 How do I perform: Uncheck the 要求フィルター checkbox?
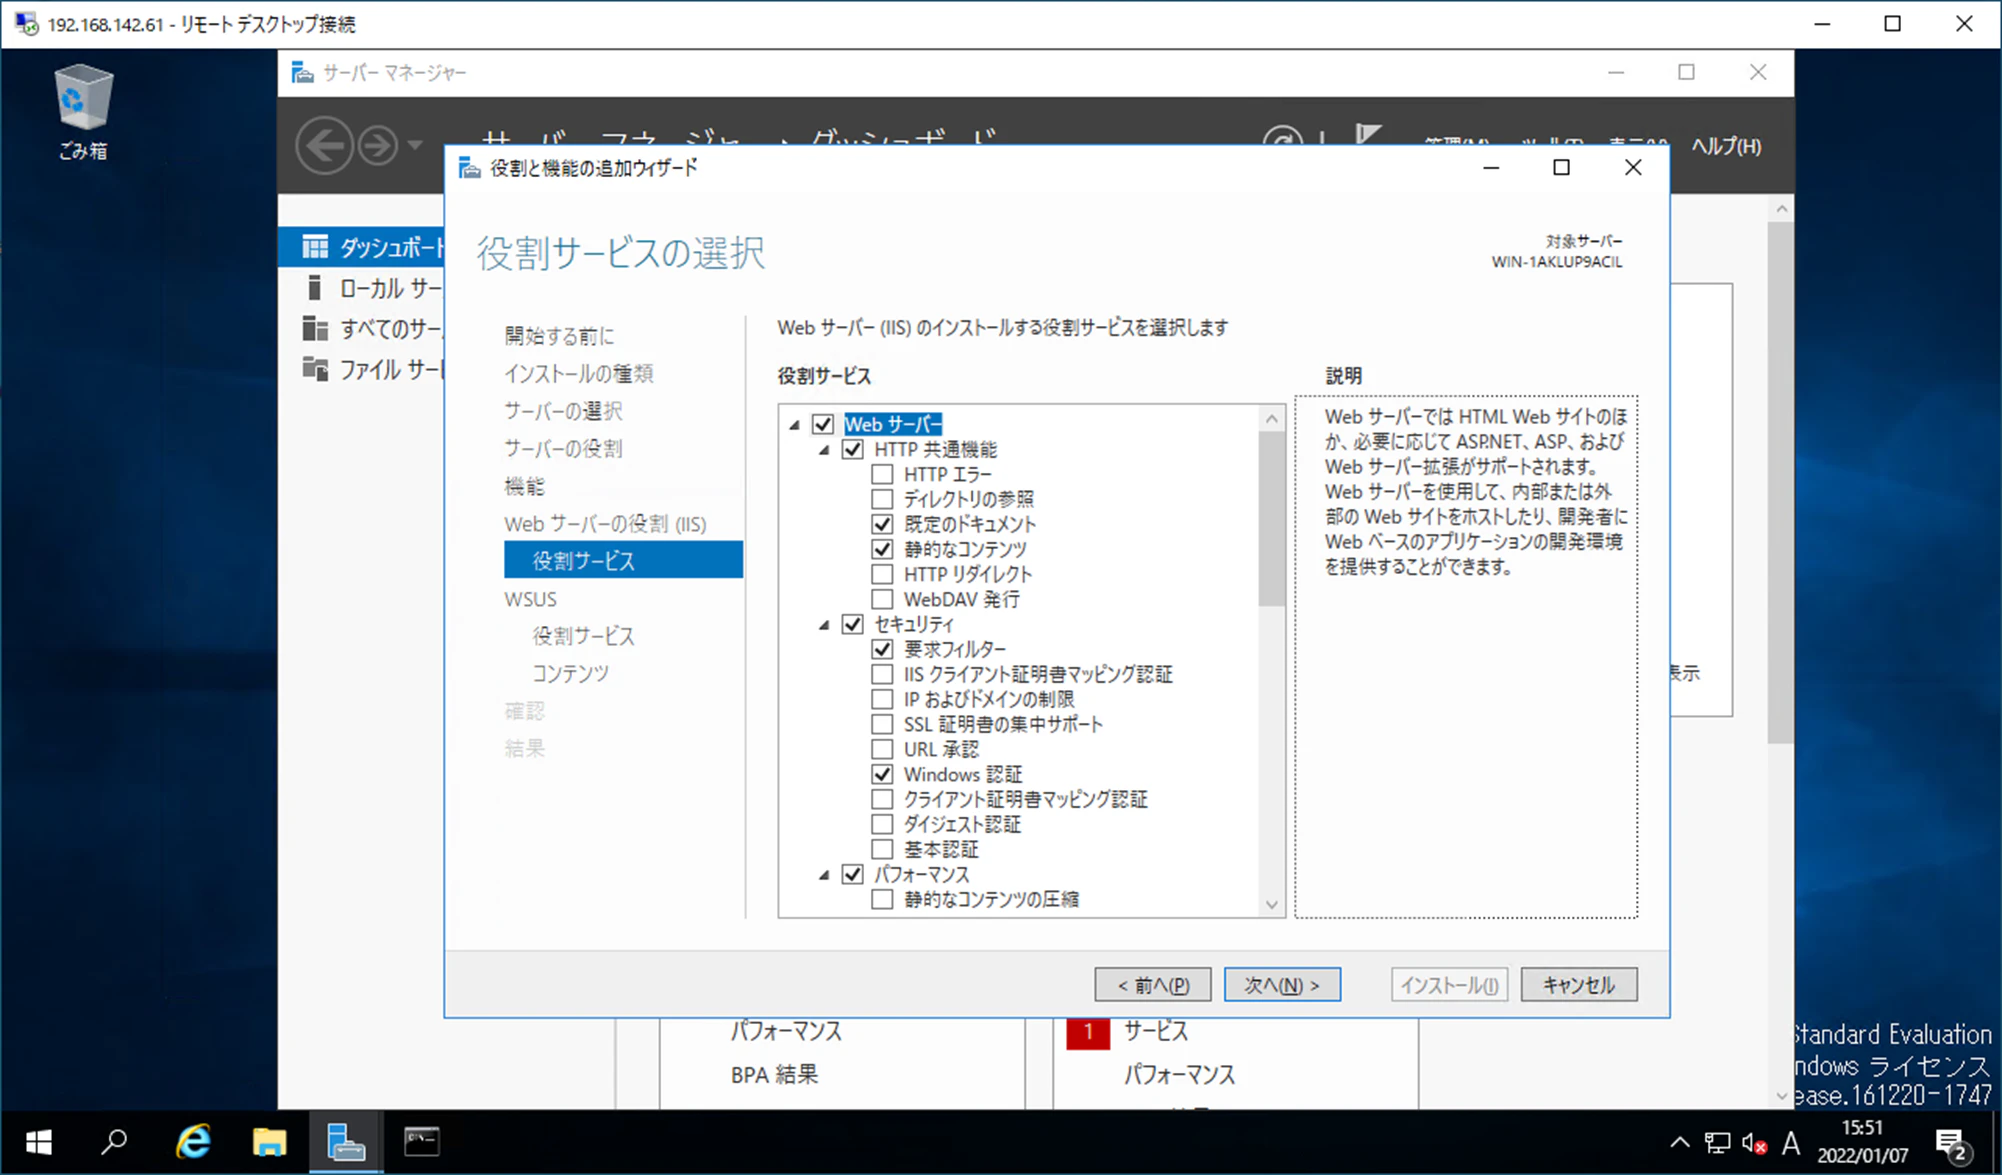pos(882,649)
